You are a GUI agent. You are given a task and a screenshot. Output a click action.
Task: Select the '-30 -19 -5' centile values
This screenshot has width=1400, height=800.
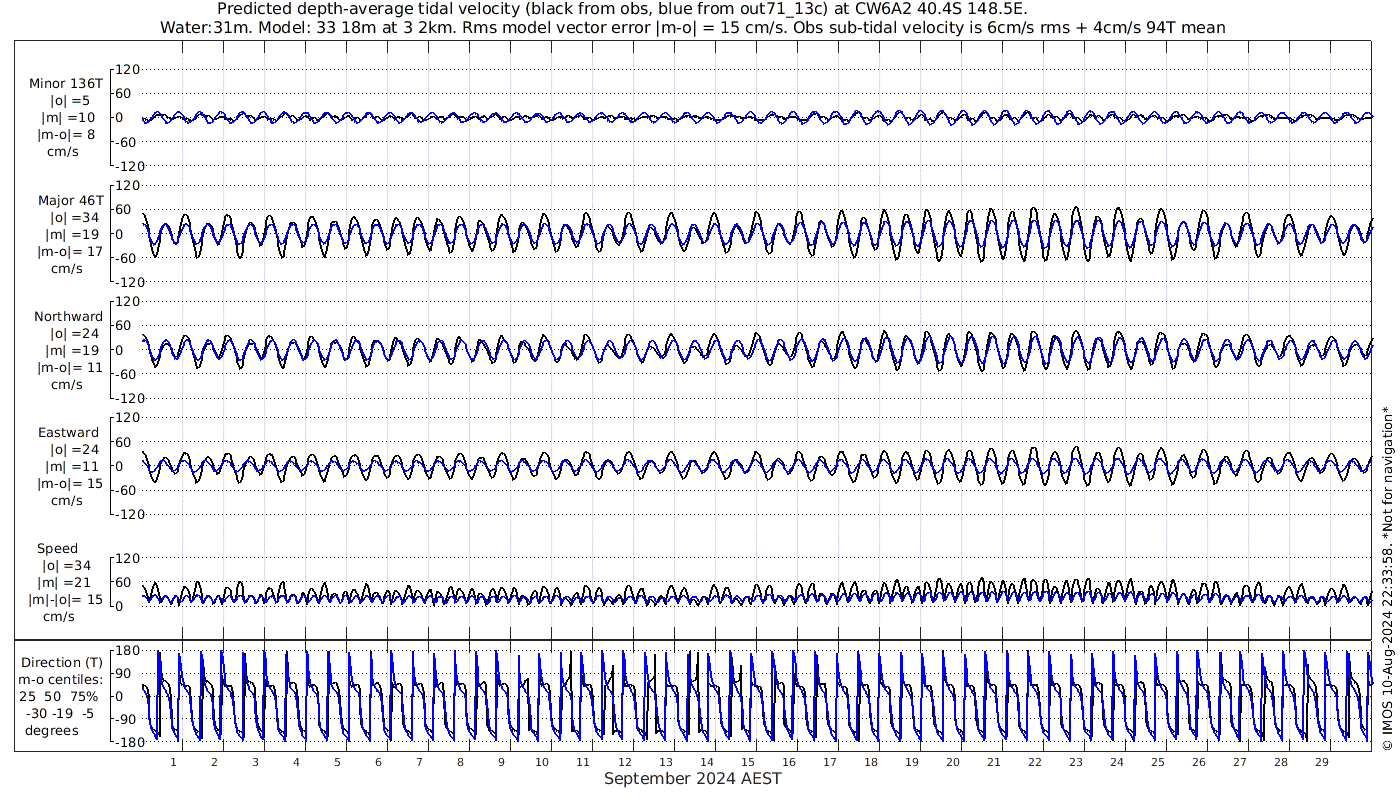click(x=60, y=713)
